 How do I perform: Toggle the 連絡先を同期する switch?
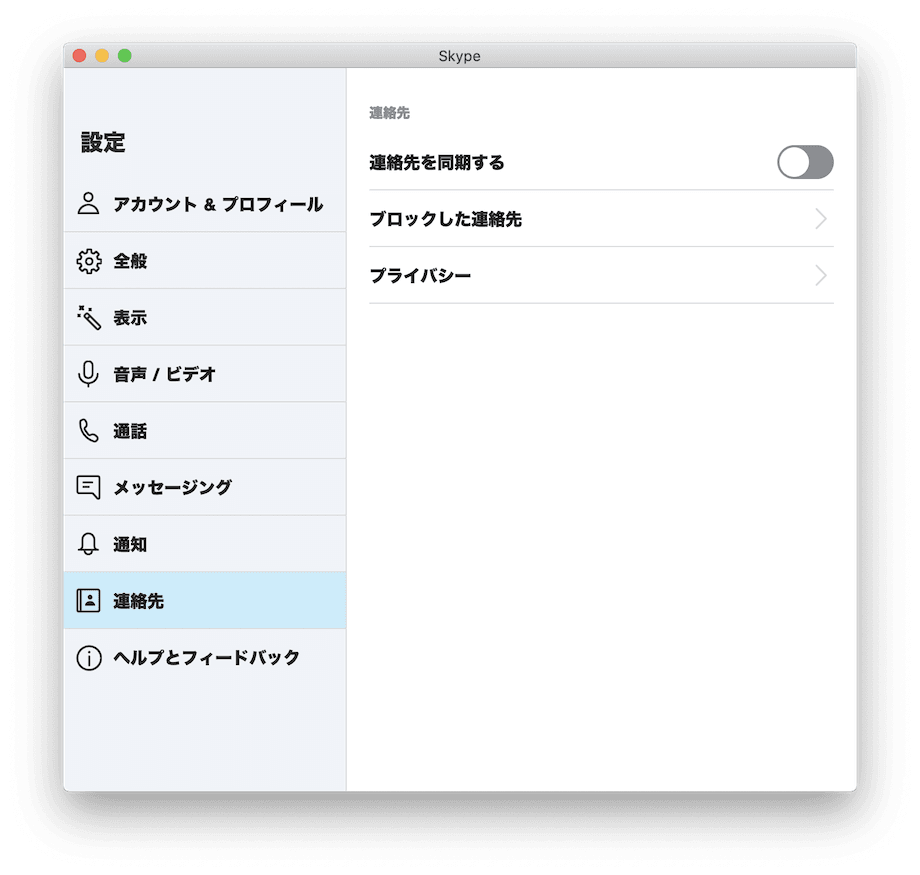(805, 162)
